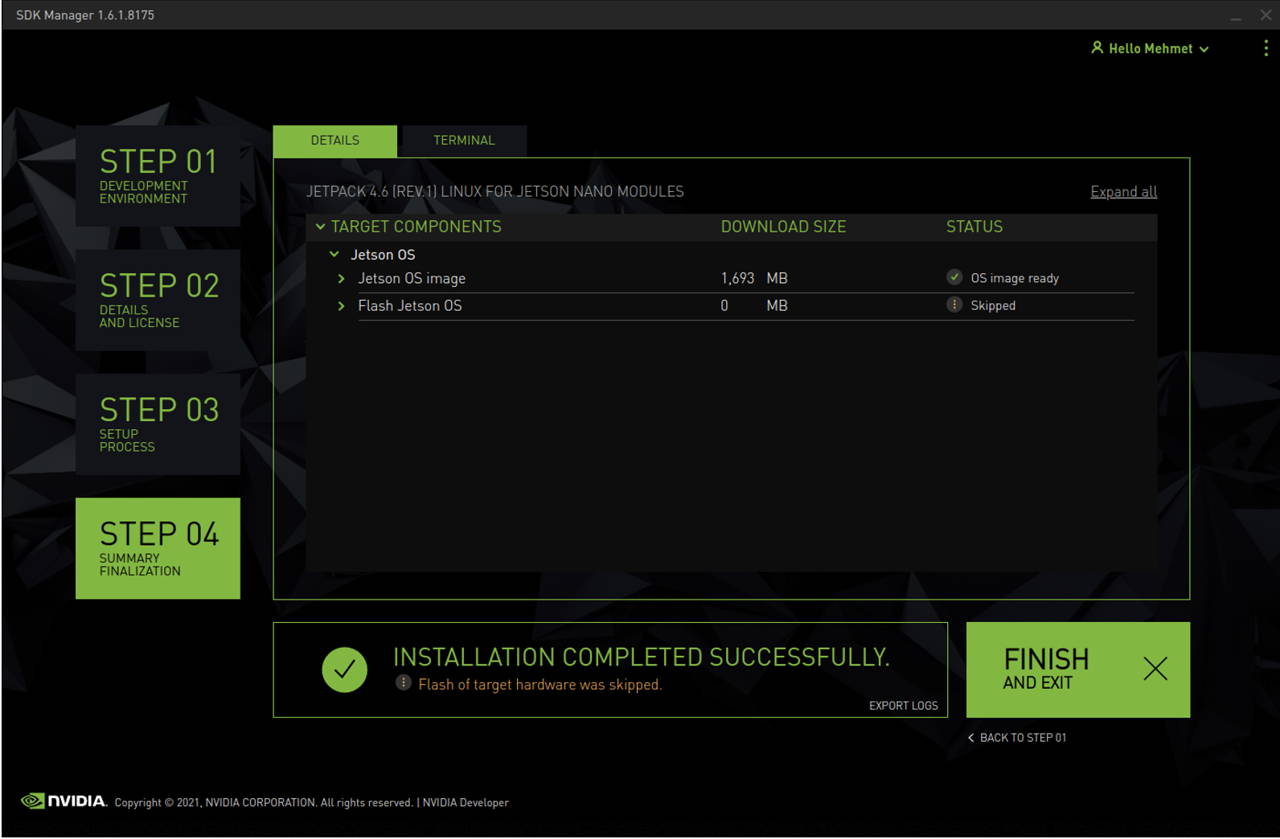Click the user profile icon beside Hello Mehmet

[x=1097, y=48]
